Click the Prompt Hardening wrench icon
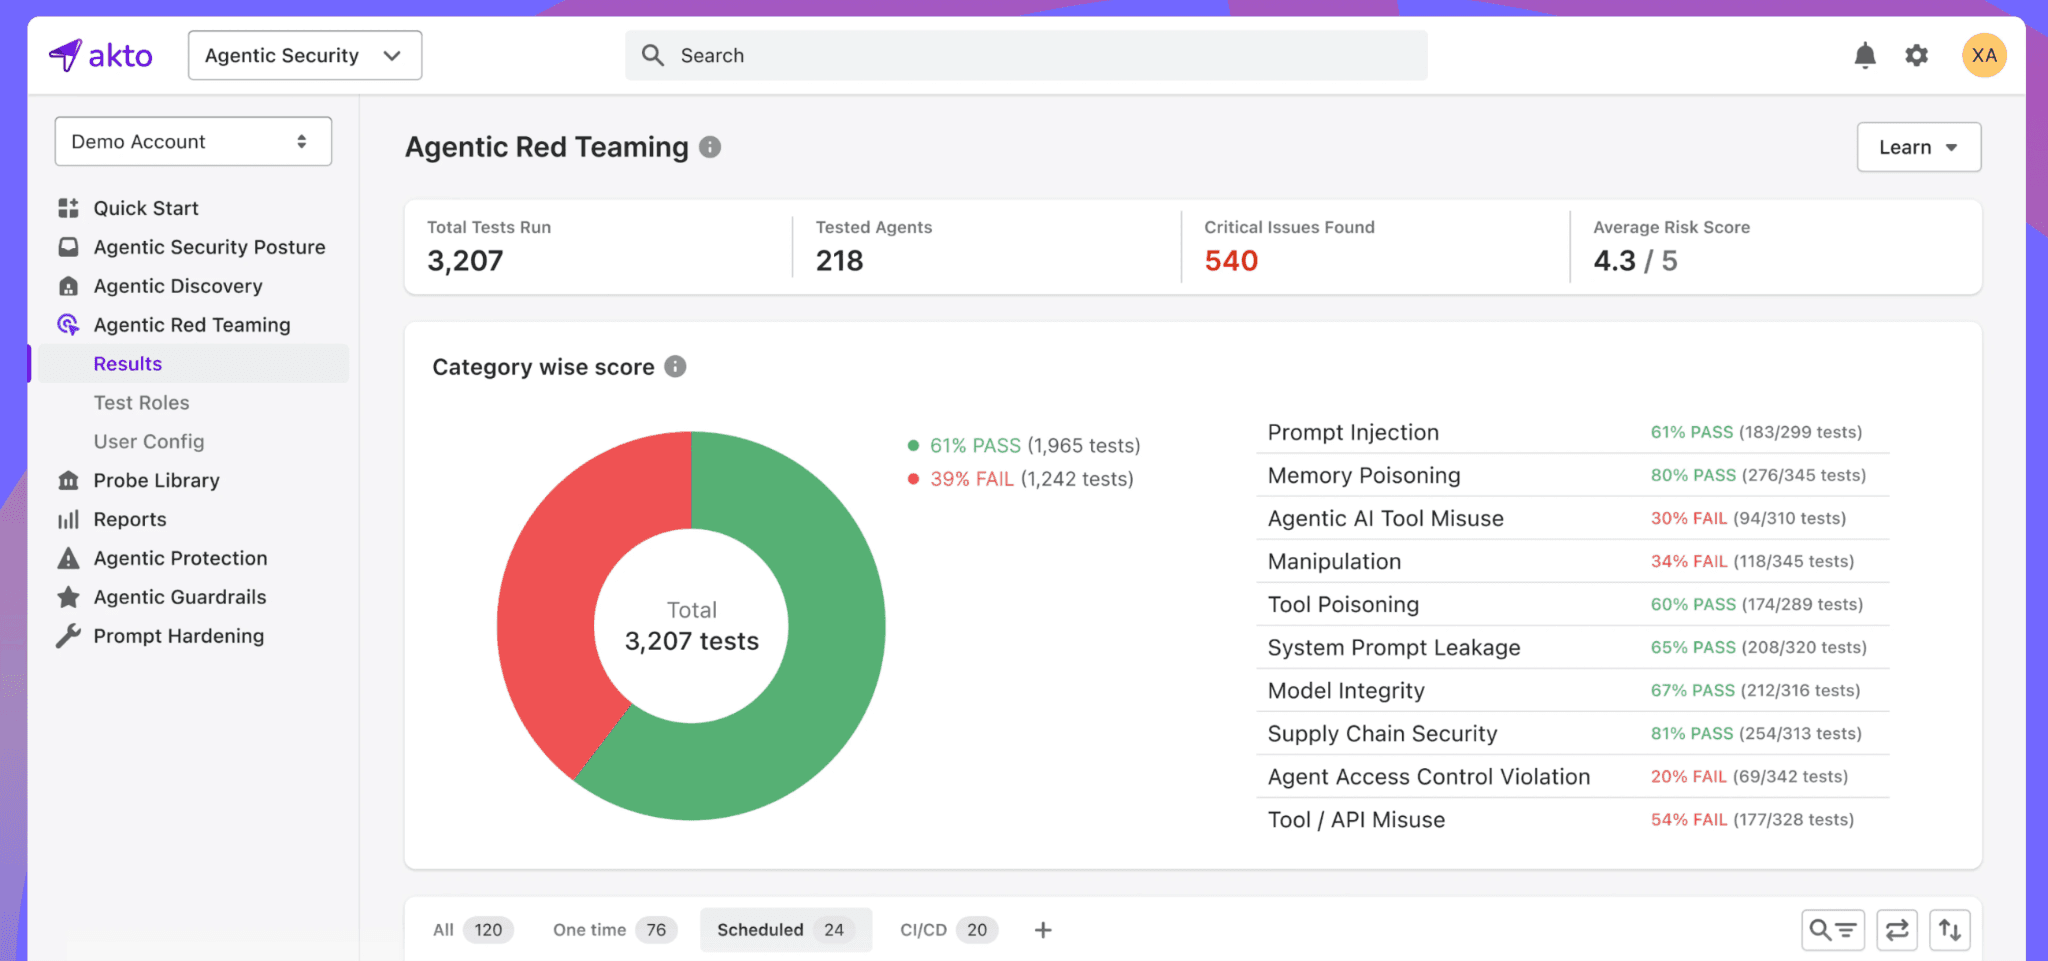This screenshot has width=2048, height=961. point(68,636)
